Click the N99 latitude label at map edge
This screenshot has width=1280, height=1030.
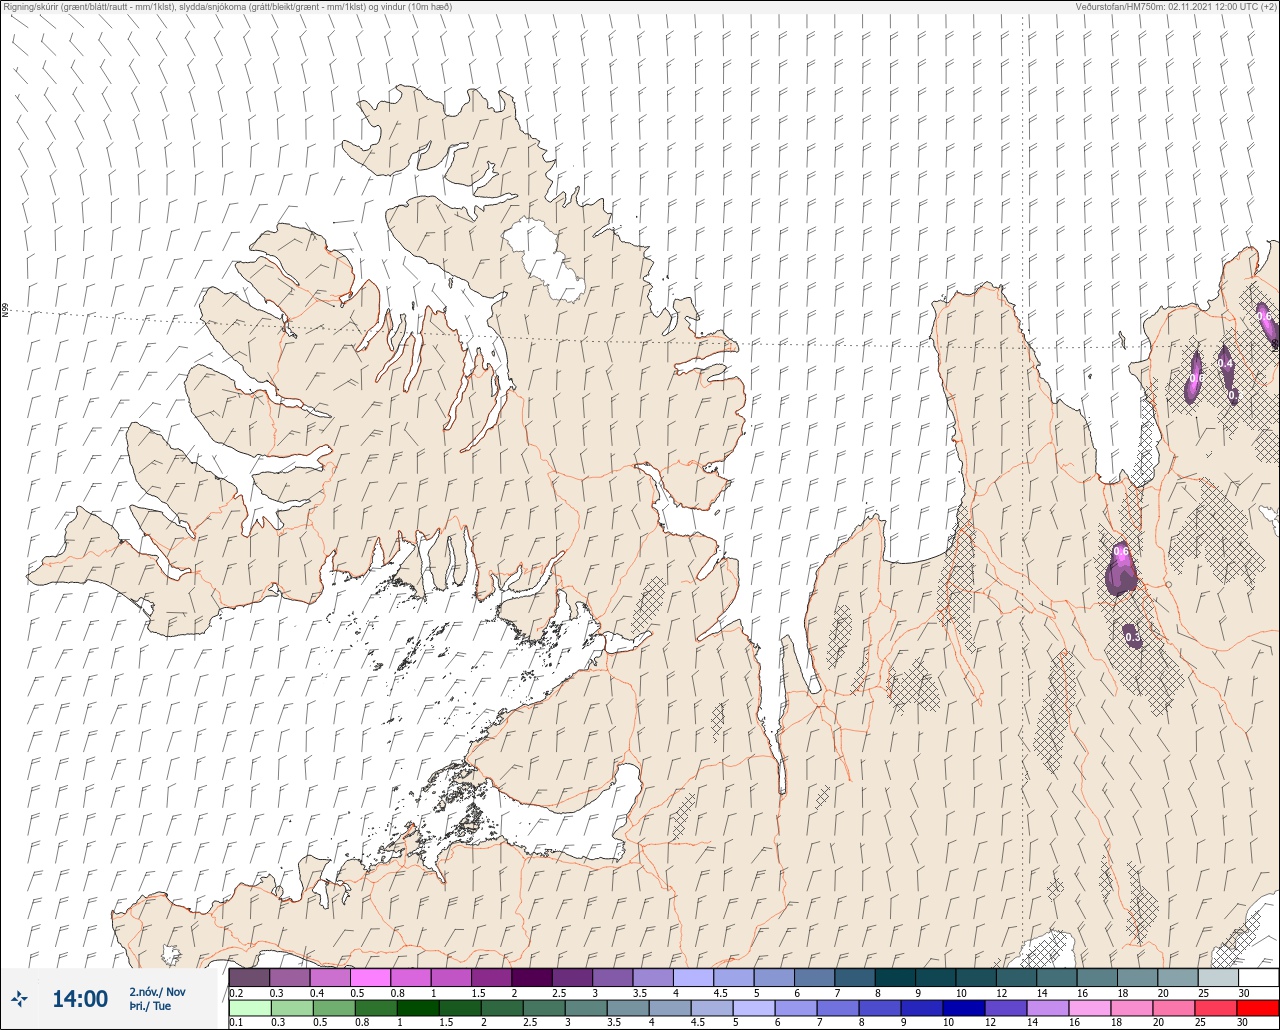click(x=5, y=311)
